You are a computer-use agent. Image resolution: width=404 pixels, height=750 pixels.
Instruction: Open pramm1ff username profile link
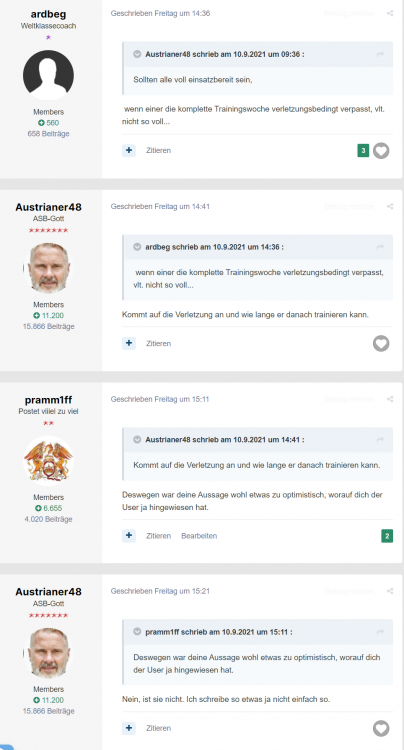coord(48,400)
